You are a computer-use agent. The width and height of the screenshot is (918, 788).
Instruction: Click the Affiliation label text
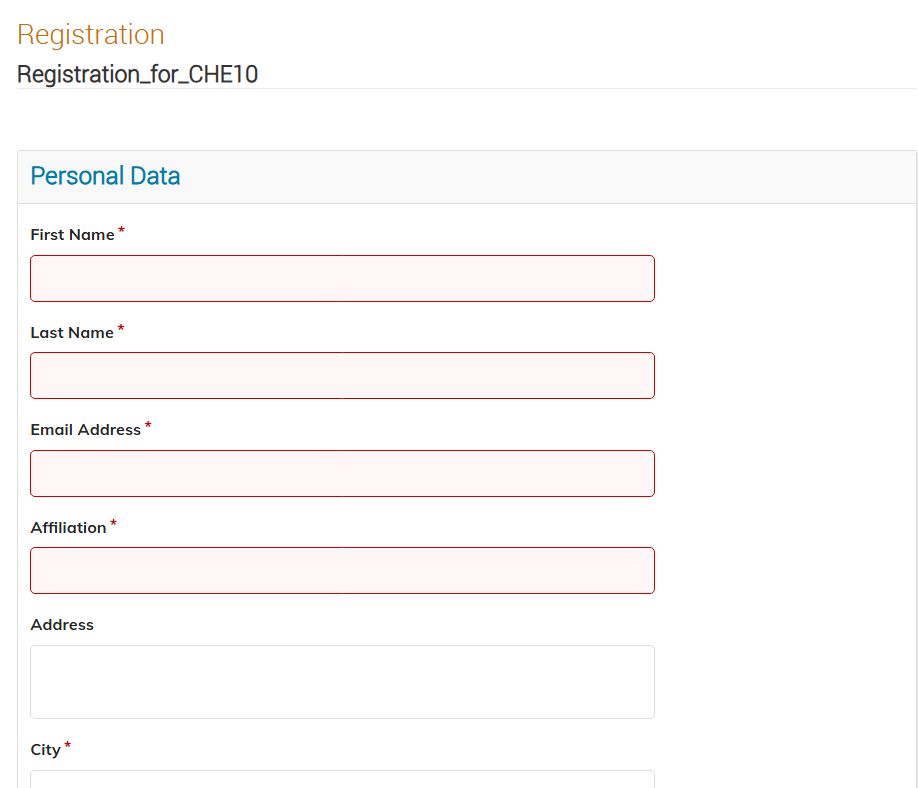pos(68,527)
